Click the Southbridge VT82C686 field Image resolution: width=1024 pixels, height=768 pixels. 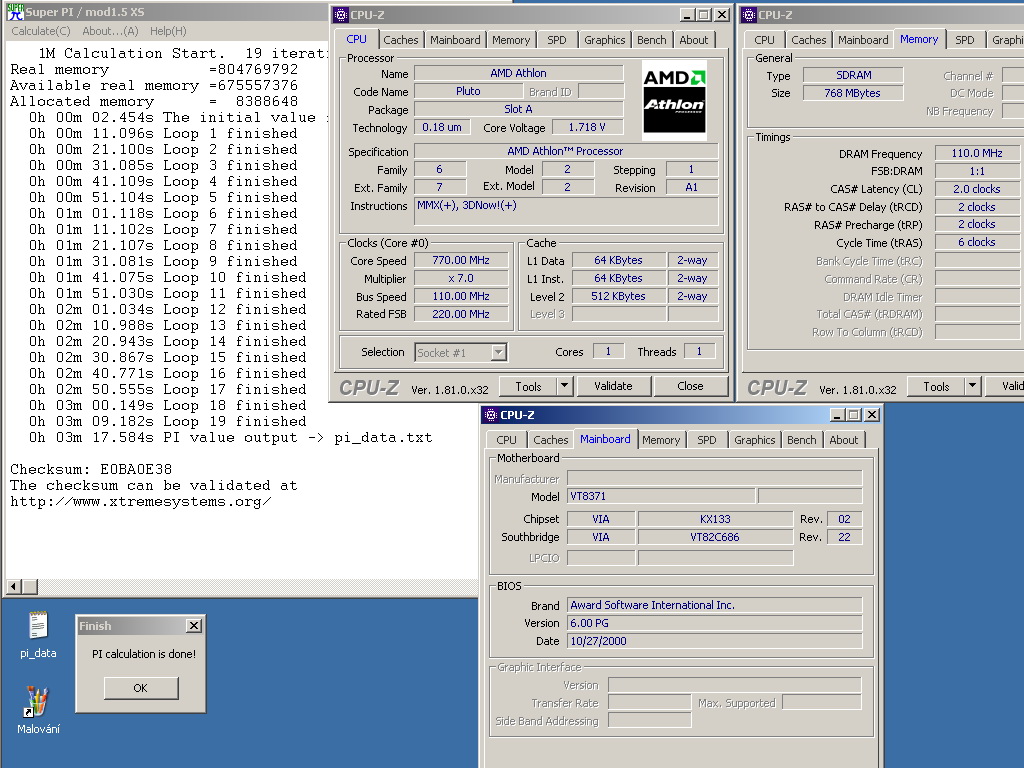pos(715,537)
